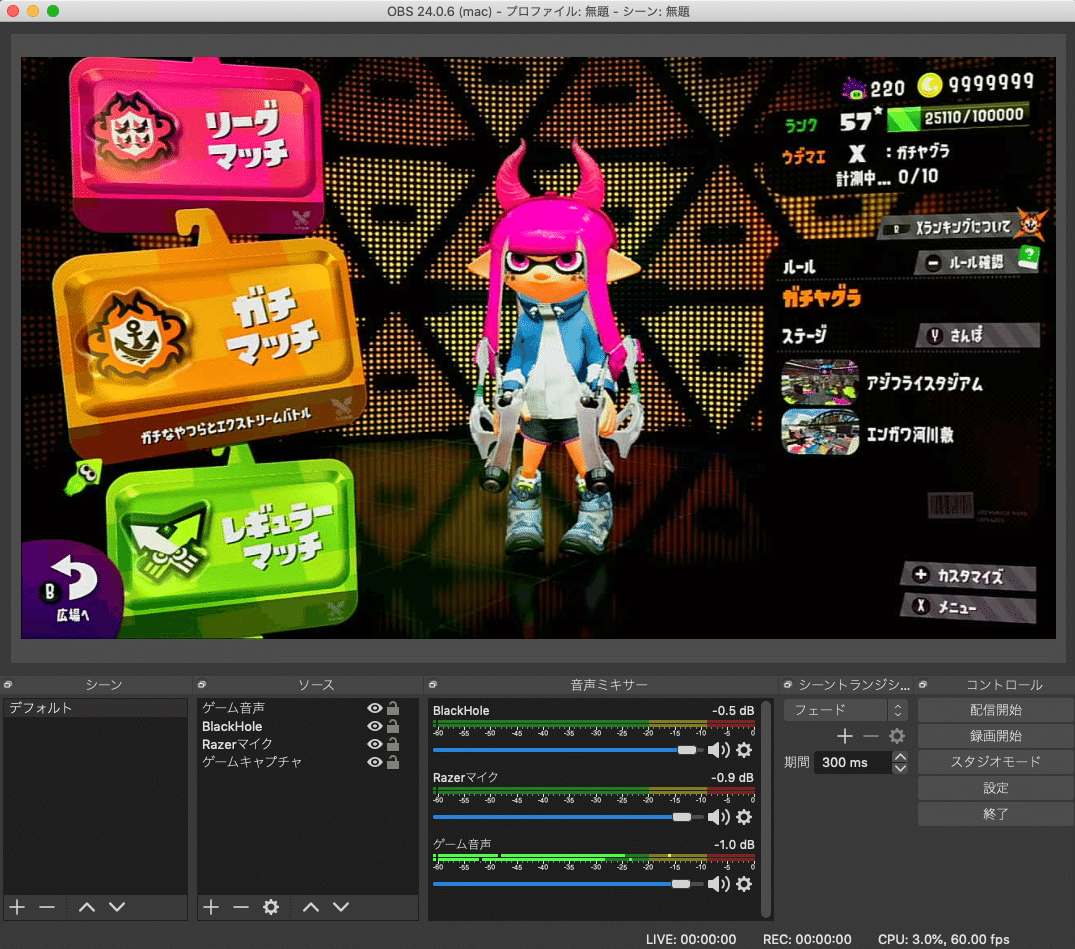Add a new scene with plus icon
The image size is (1075, 949).
click(17, 907)
